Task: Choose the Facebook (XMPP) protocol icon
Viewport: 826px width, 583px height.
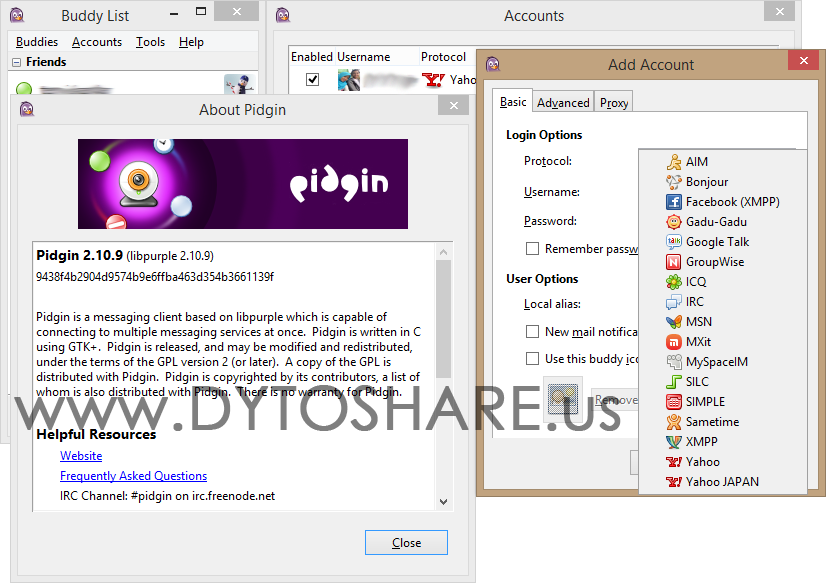Action: (x=673, y=202)
